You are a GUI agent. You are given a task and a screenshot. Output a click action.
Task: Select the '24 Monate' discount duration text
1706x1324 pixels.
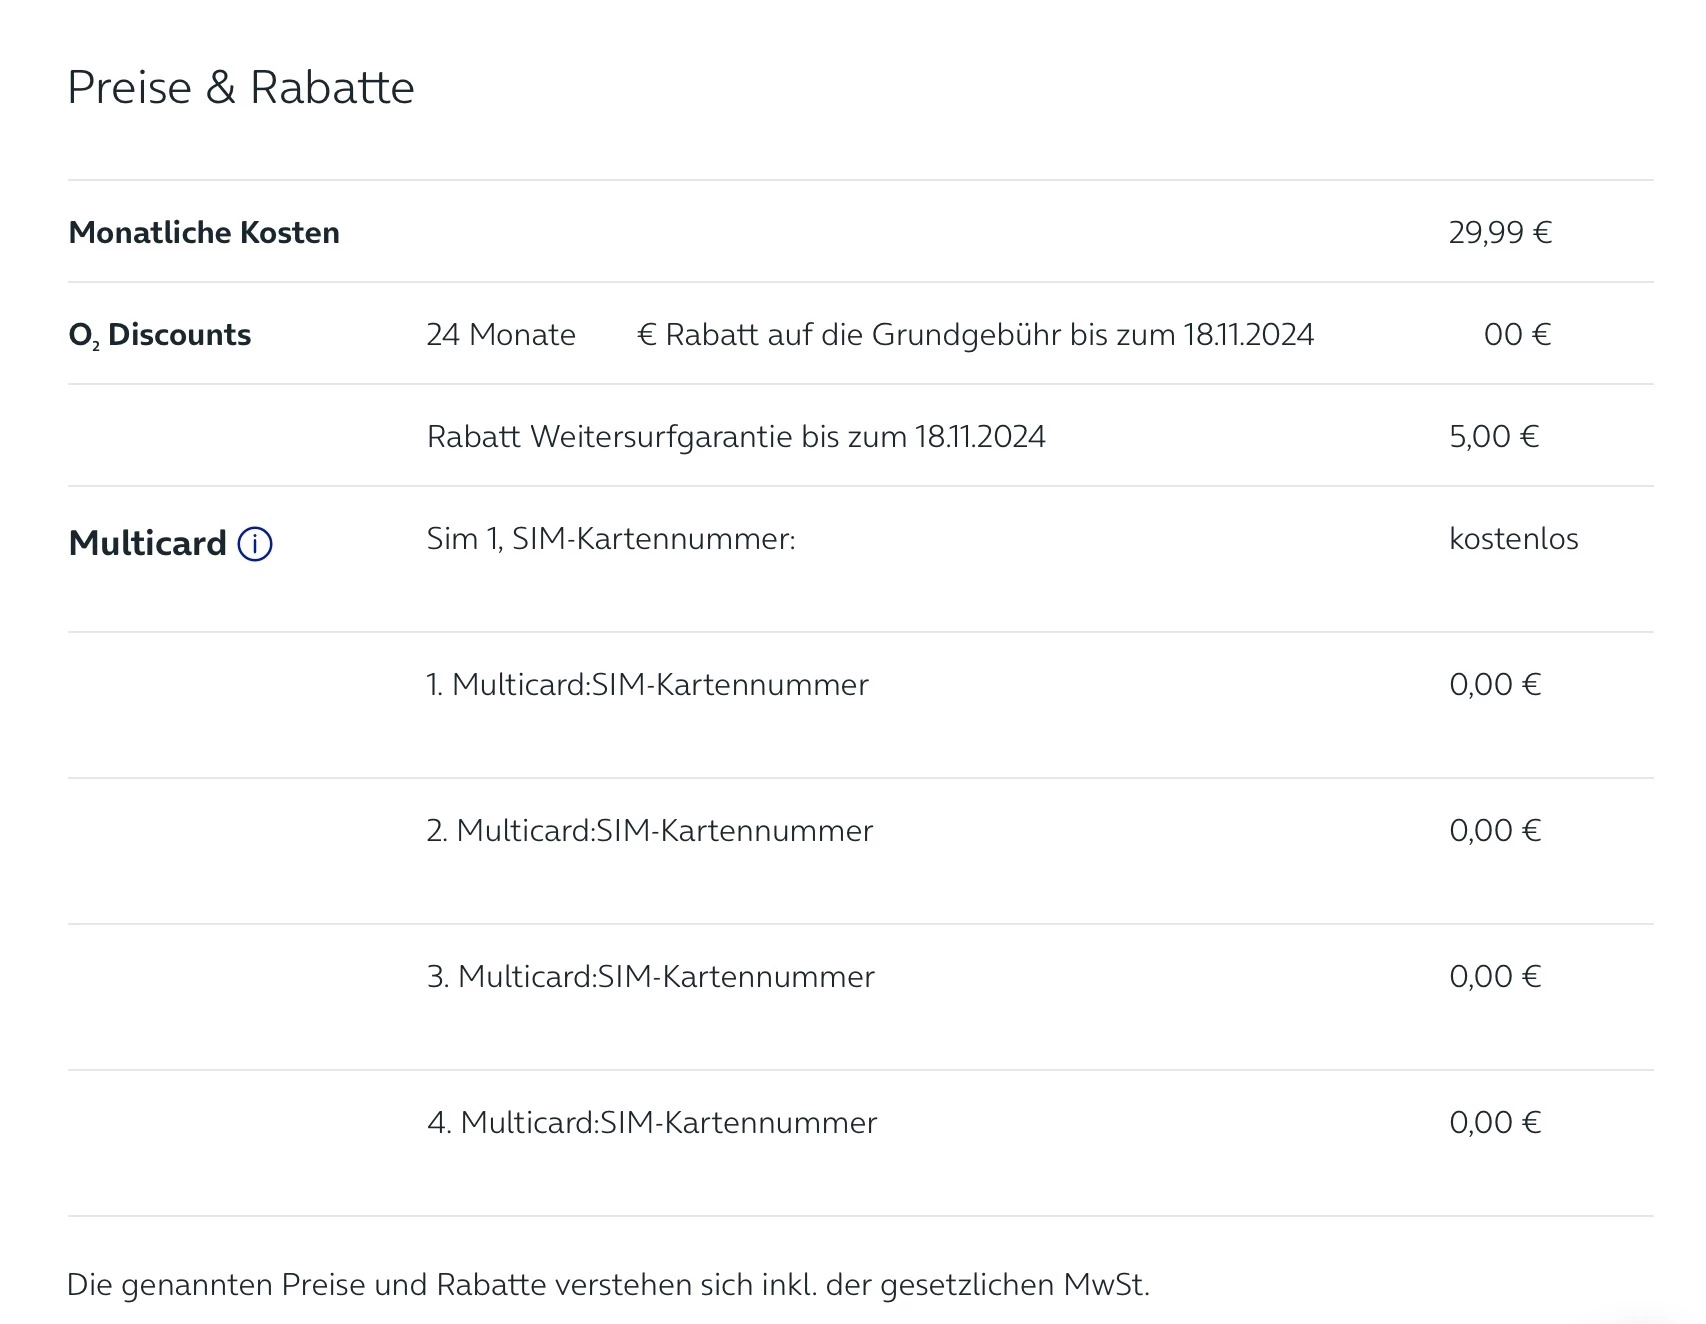pos(501,335)
